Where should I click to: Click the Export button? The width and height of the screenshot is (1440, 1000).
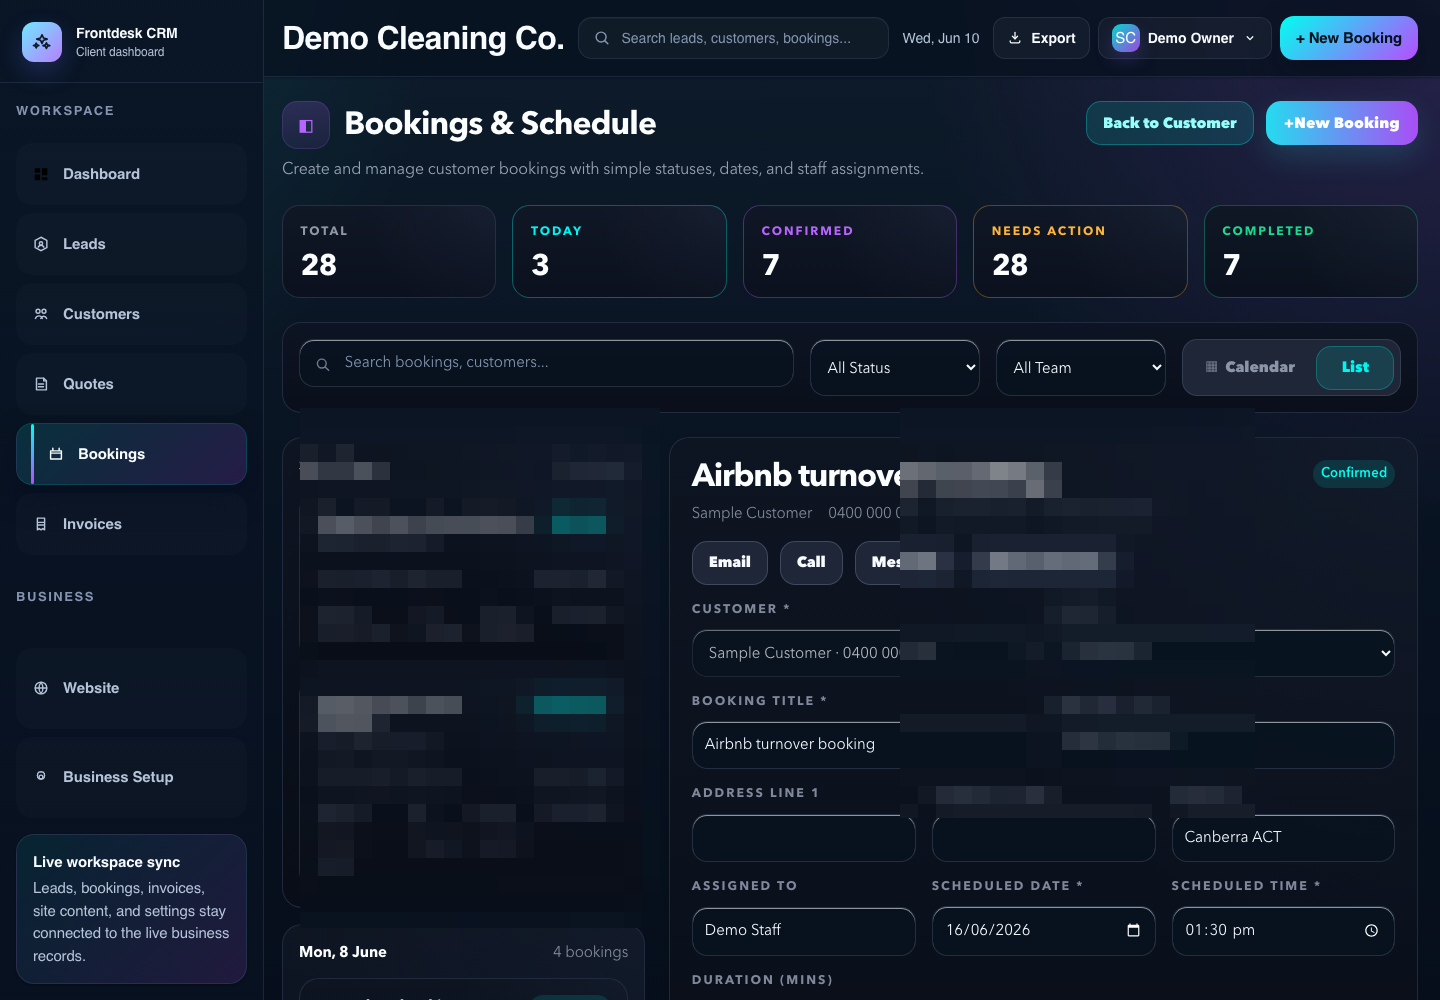coord(1041,38)
